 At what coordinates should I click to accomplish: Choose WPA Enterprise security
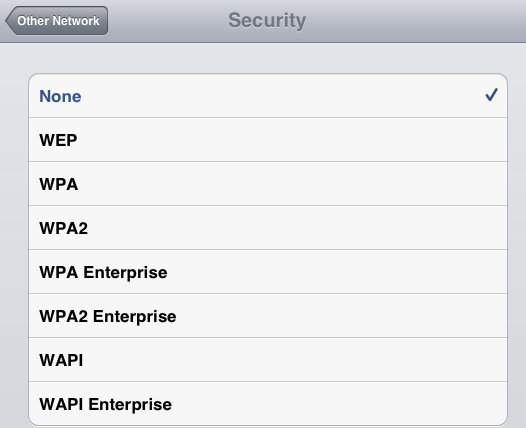[x=268, y=272]
